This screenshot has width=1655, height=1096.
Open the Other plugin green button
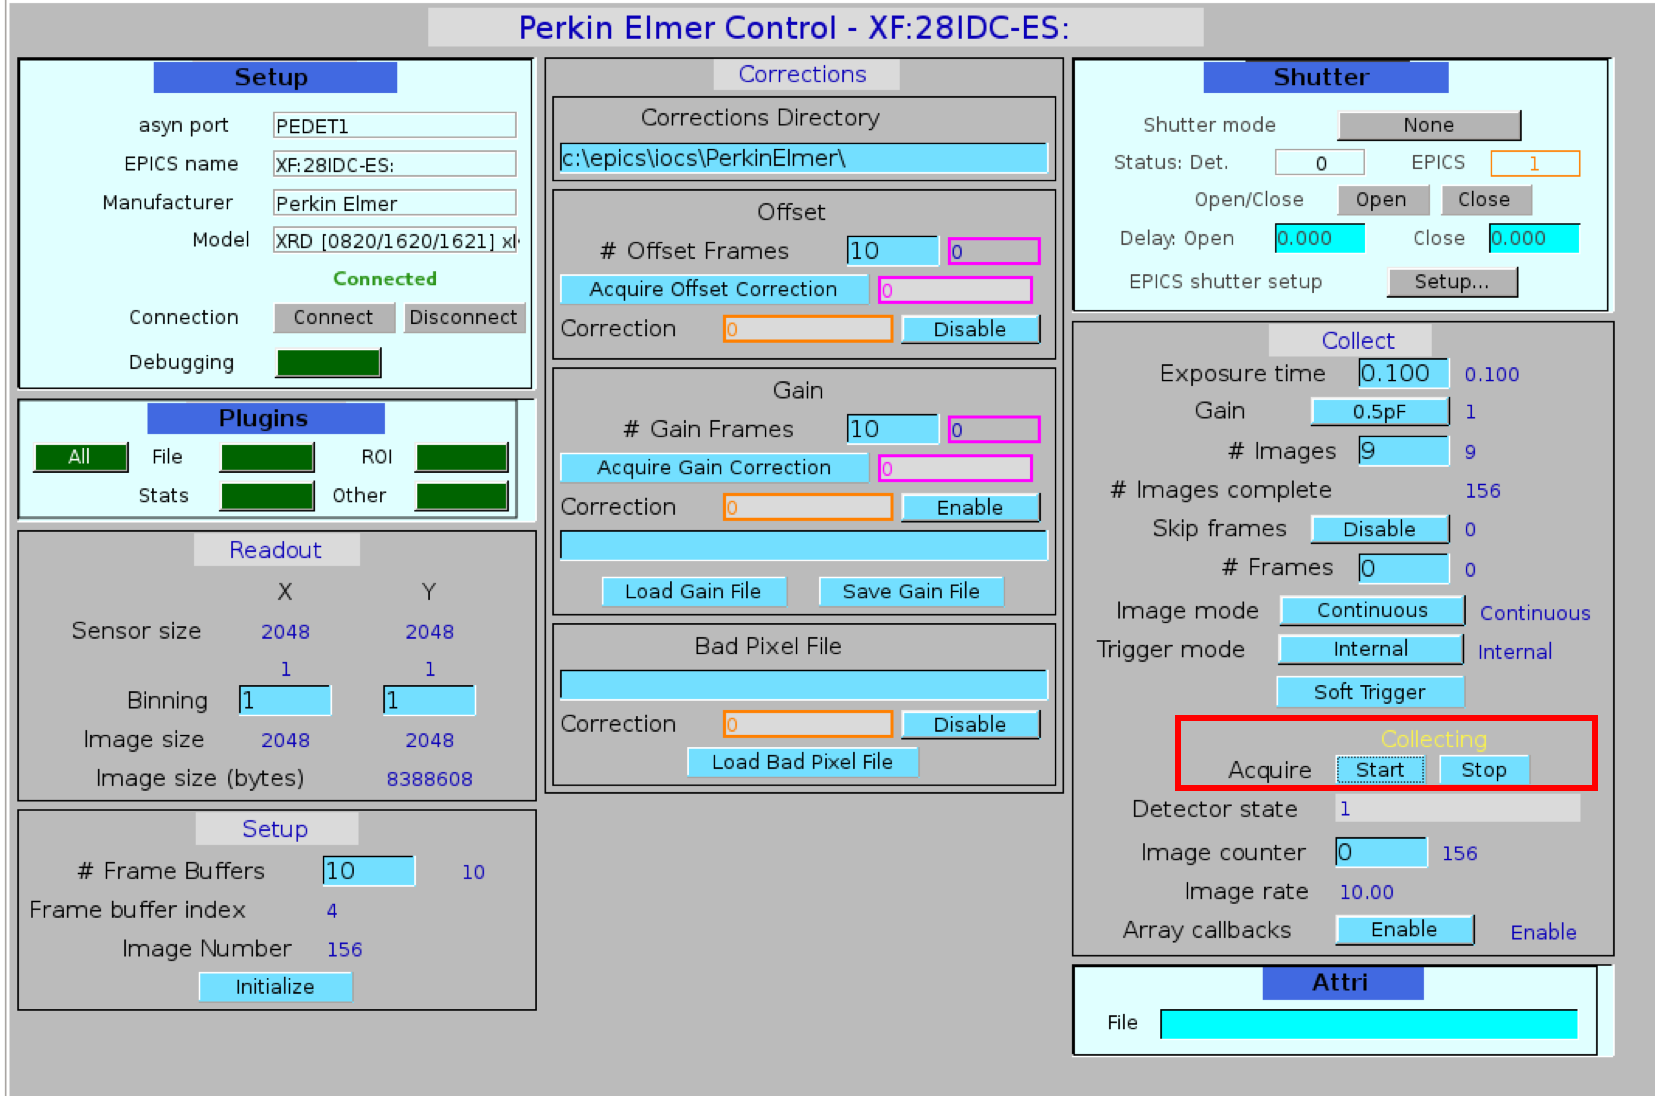[x=462, y=496]
